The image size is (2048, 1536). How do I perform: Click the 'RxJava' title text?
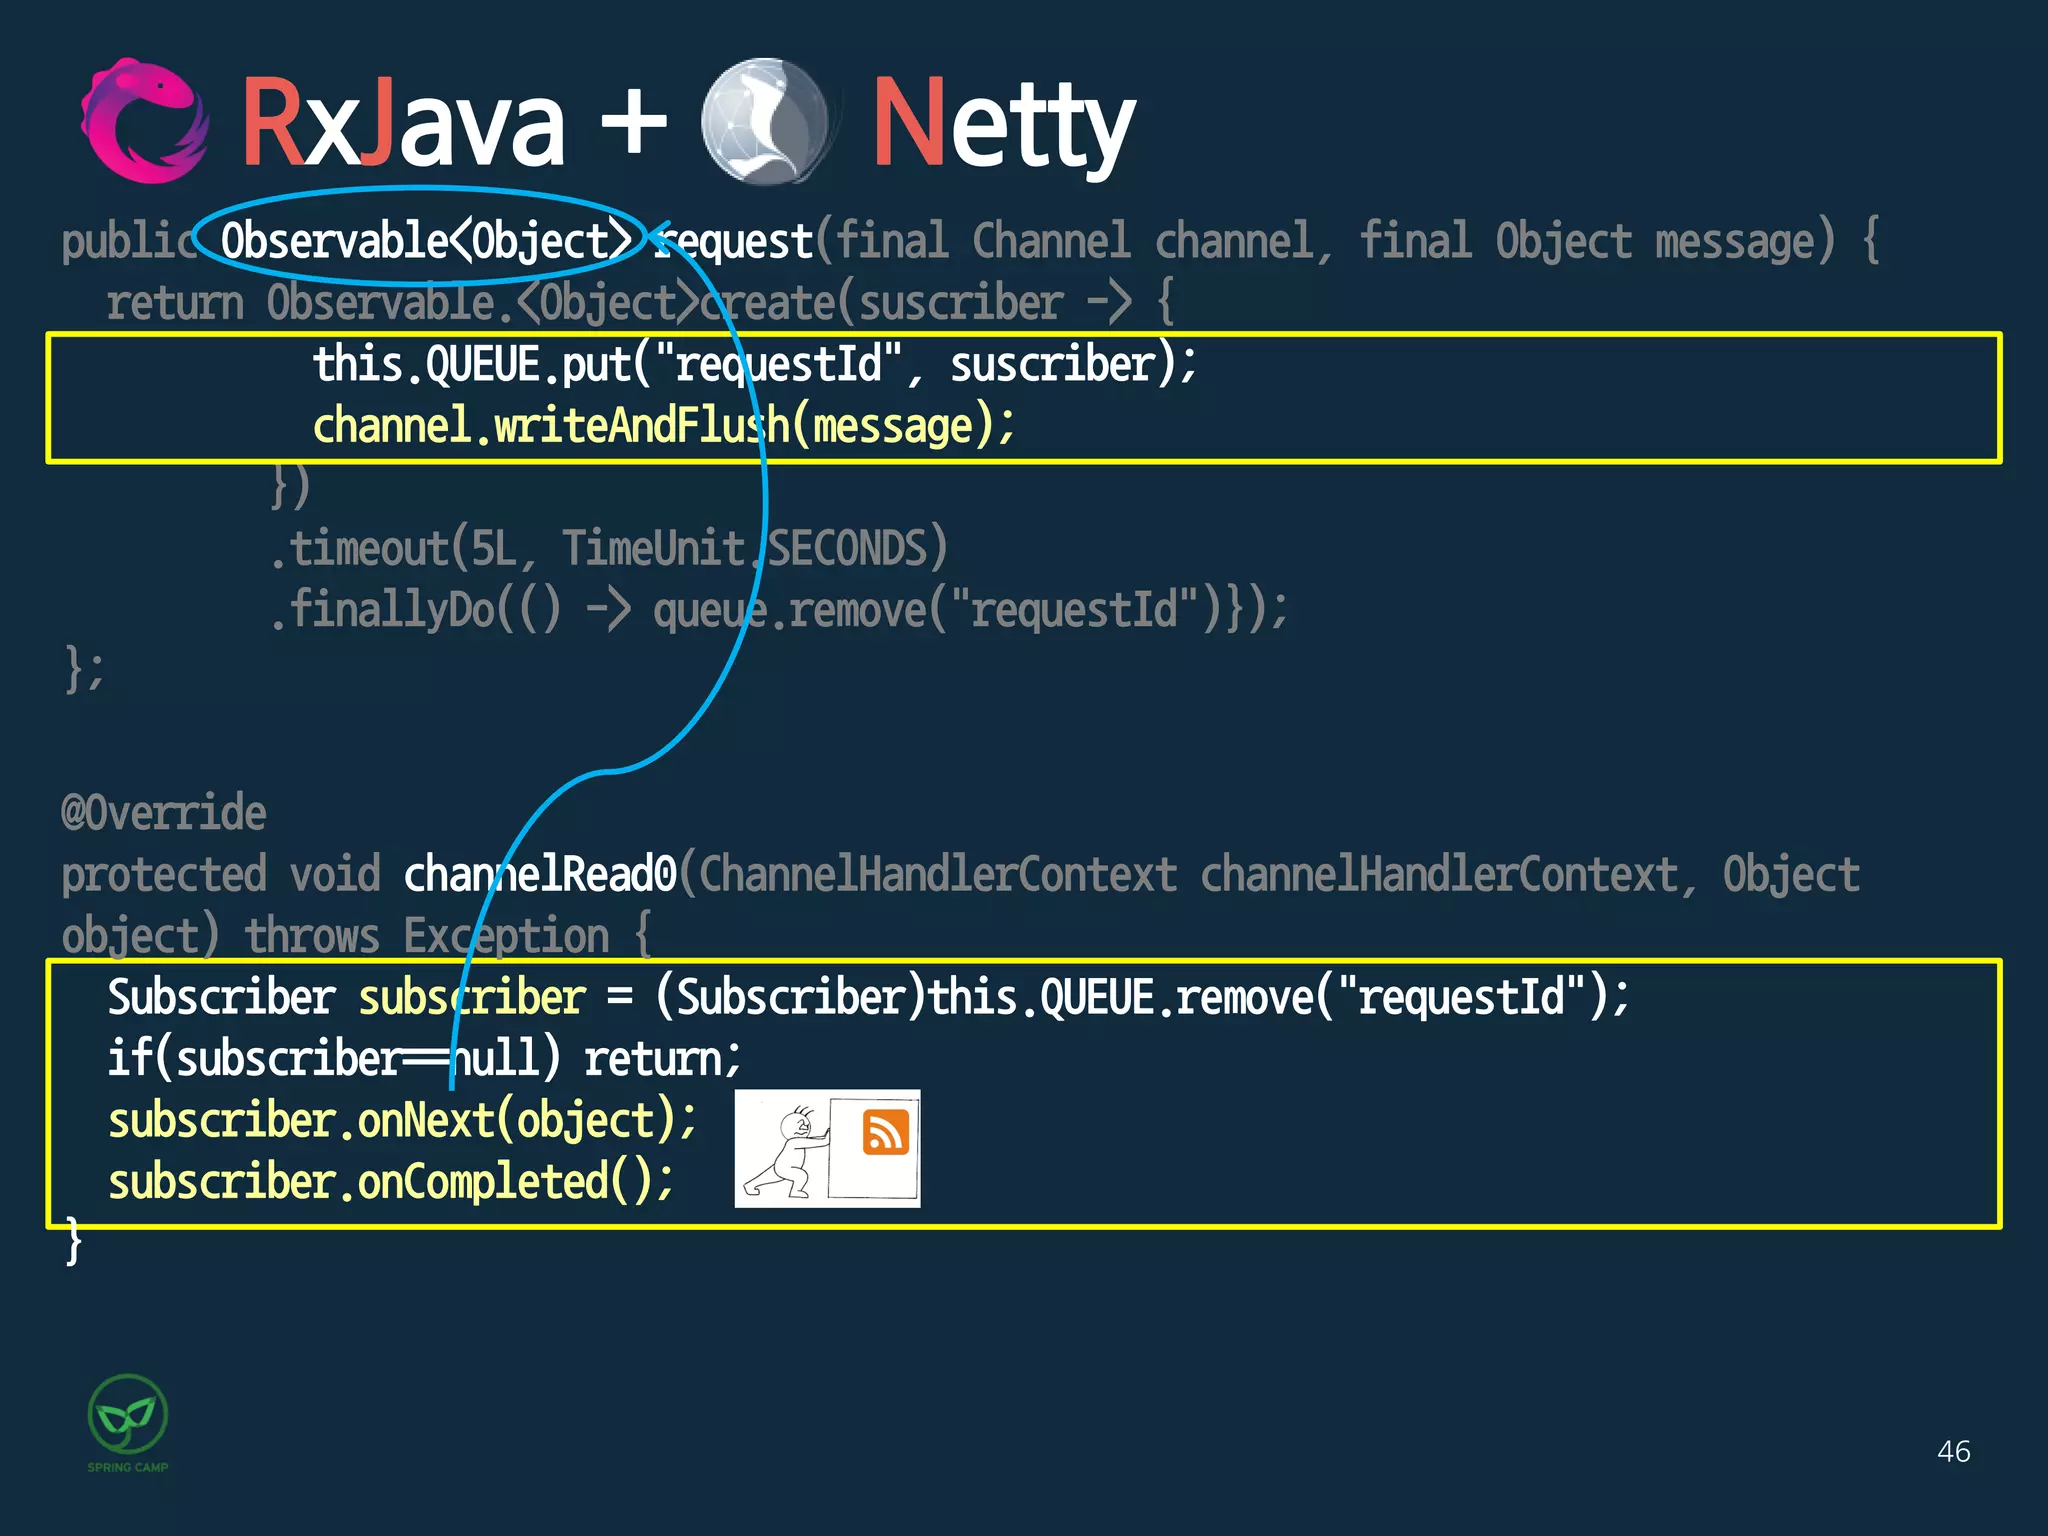pyautogui.click(x=402, y=125)
